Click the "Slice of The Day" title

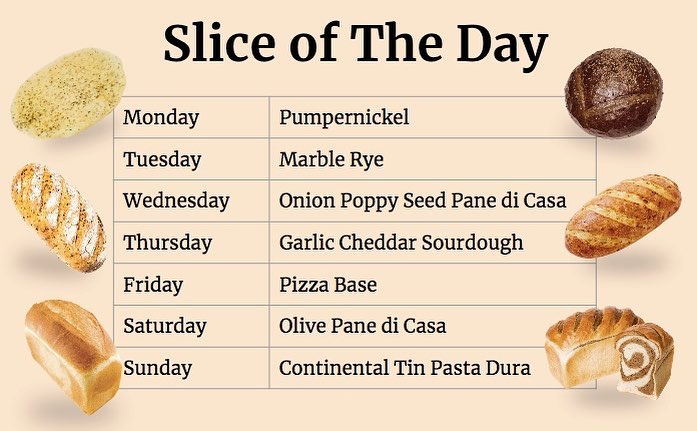coord(355,45)
